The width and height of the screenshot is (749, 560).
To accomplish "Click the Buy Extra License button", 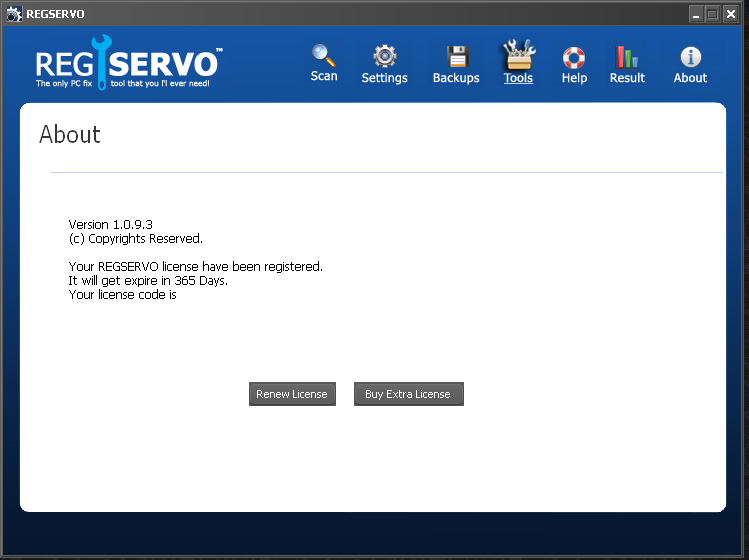I will 409,394.
